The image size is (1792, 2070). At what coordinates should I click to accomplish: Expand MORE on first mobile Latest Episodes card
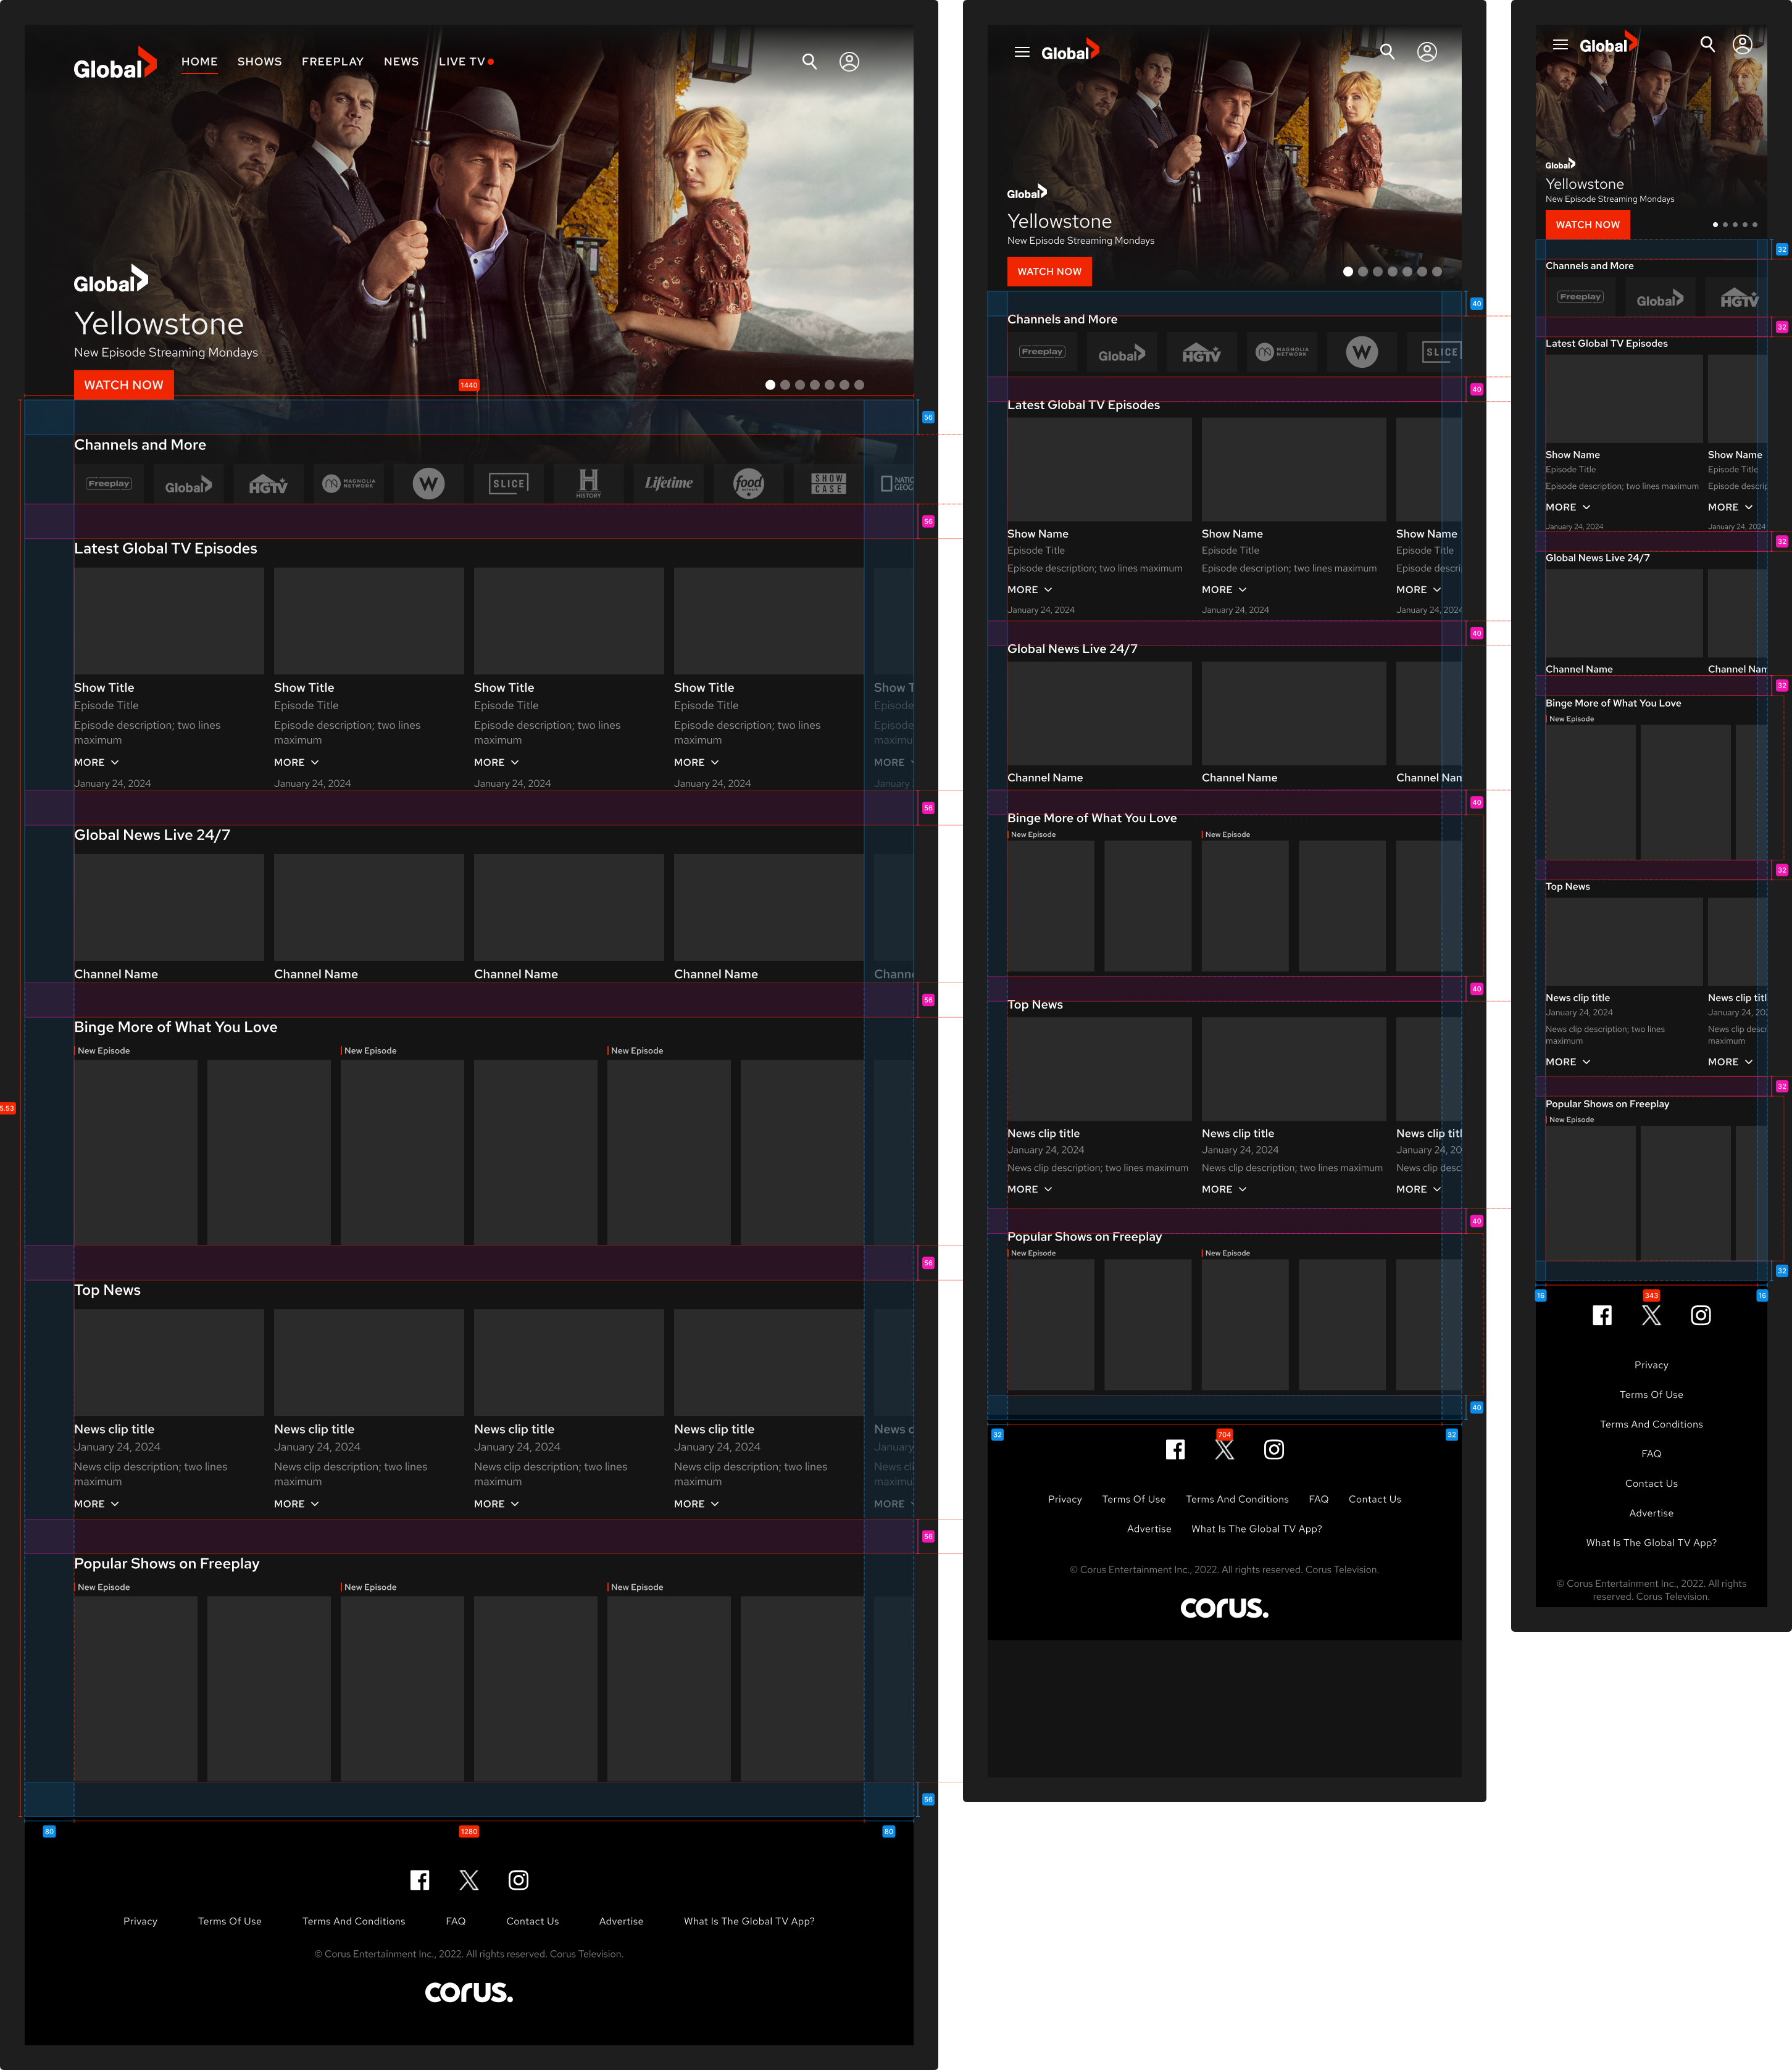(x=1567, y=508)
